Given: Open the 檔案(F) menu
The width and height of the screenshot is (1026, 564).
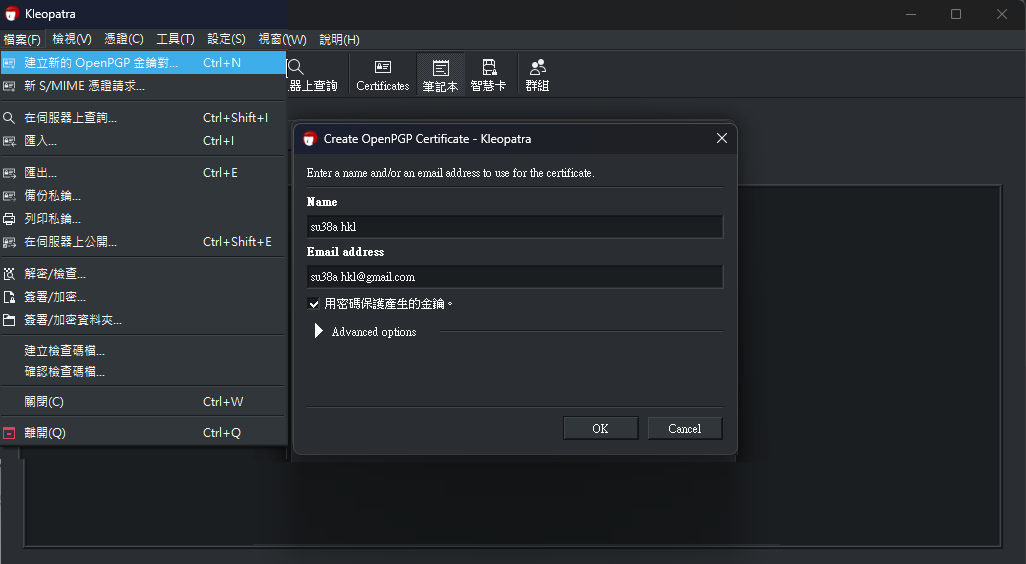Looking at the screenshot, I should tap(22, 39).
